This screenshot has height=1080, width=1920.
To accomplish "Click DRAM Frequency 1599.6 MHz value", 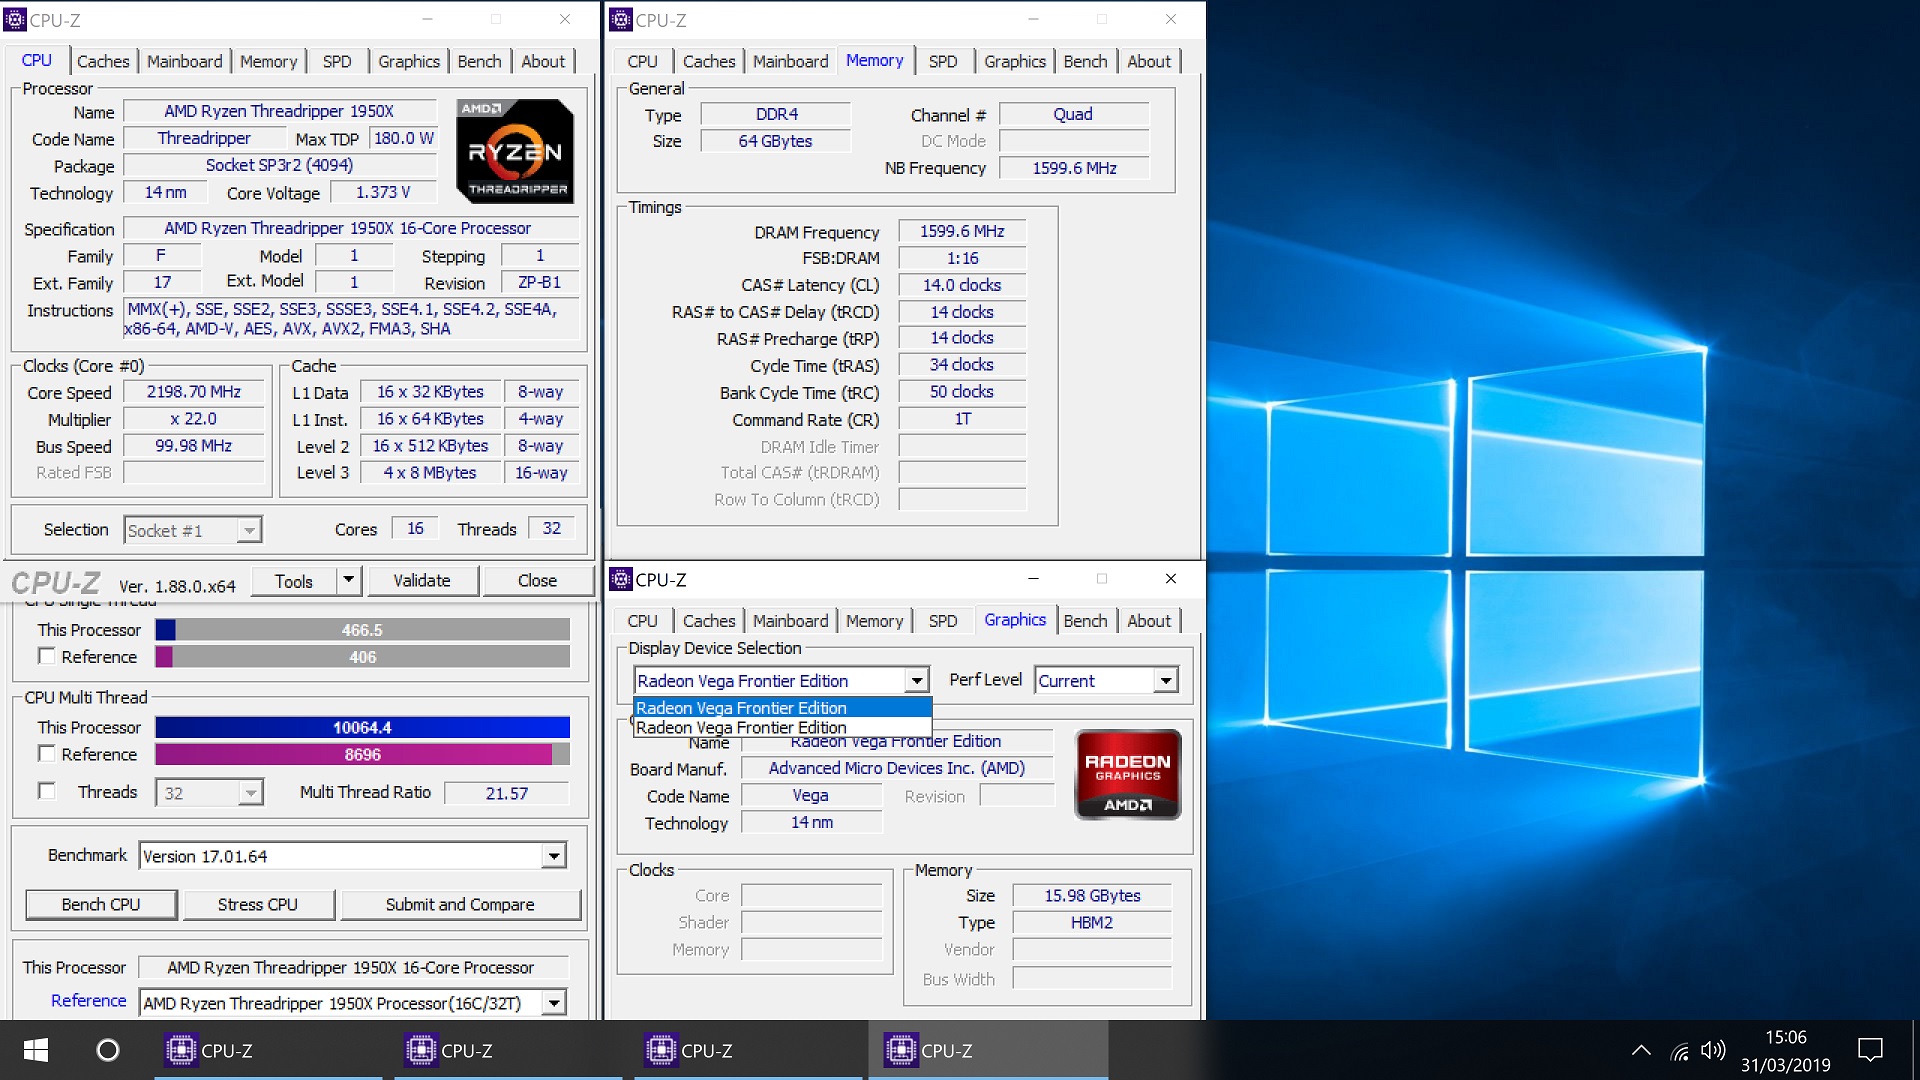I will pos(962,231).
